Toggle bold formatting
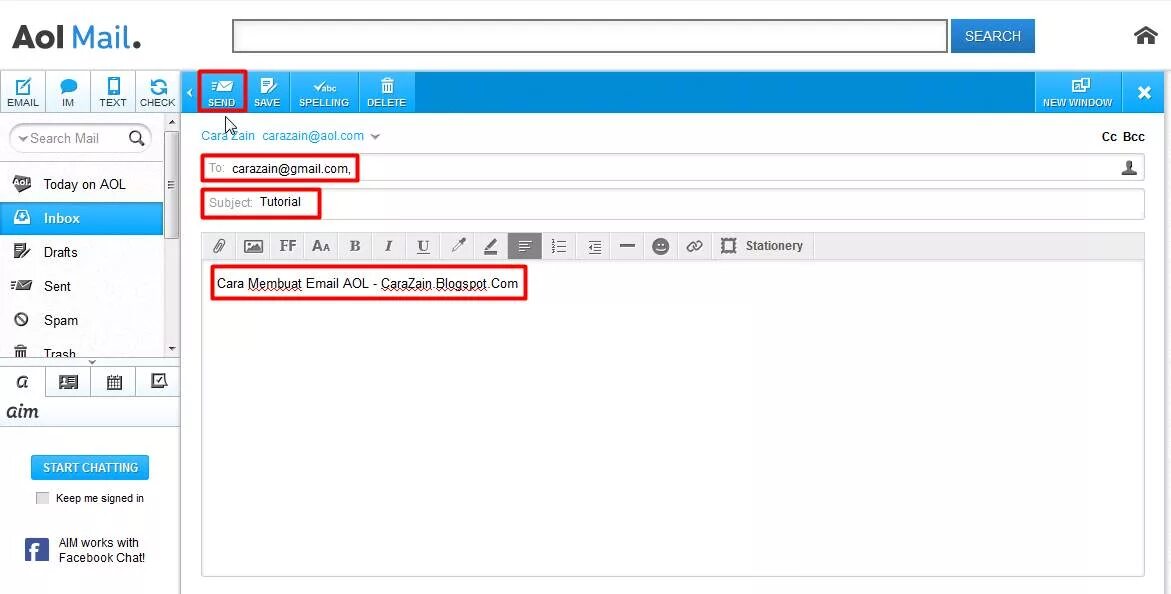Viewport: 1171px width, 594px height. pos(355,246)
